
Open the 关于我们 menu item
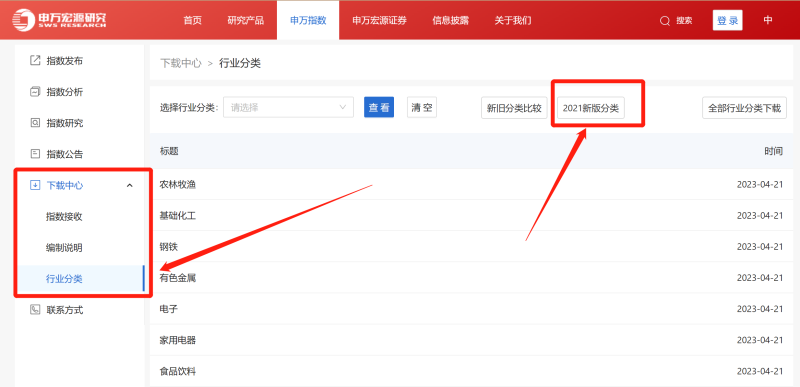(x=513, y=20)
